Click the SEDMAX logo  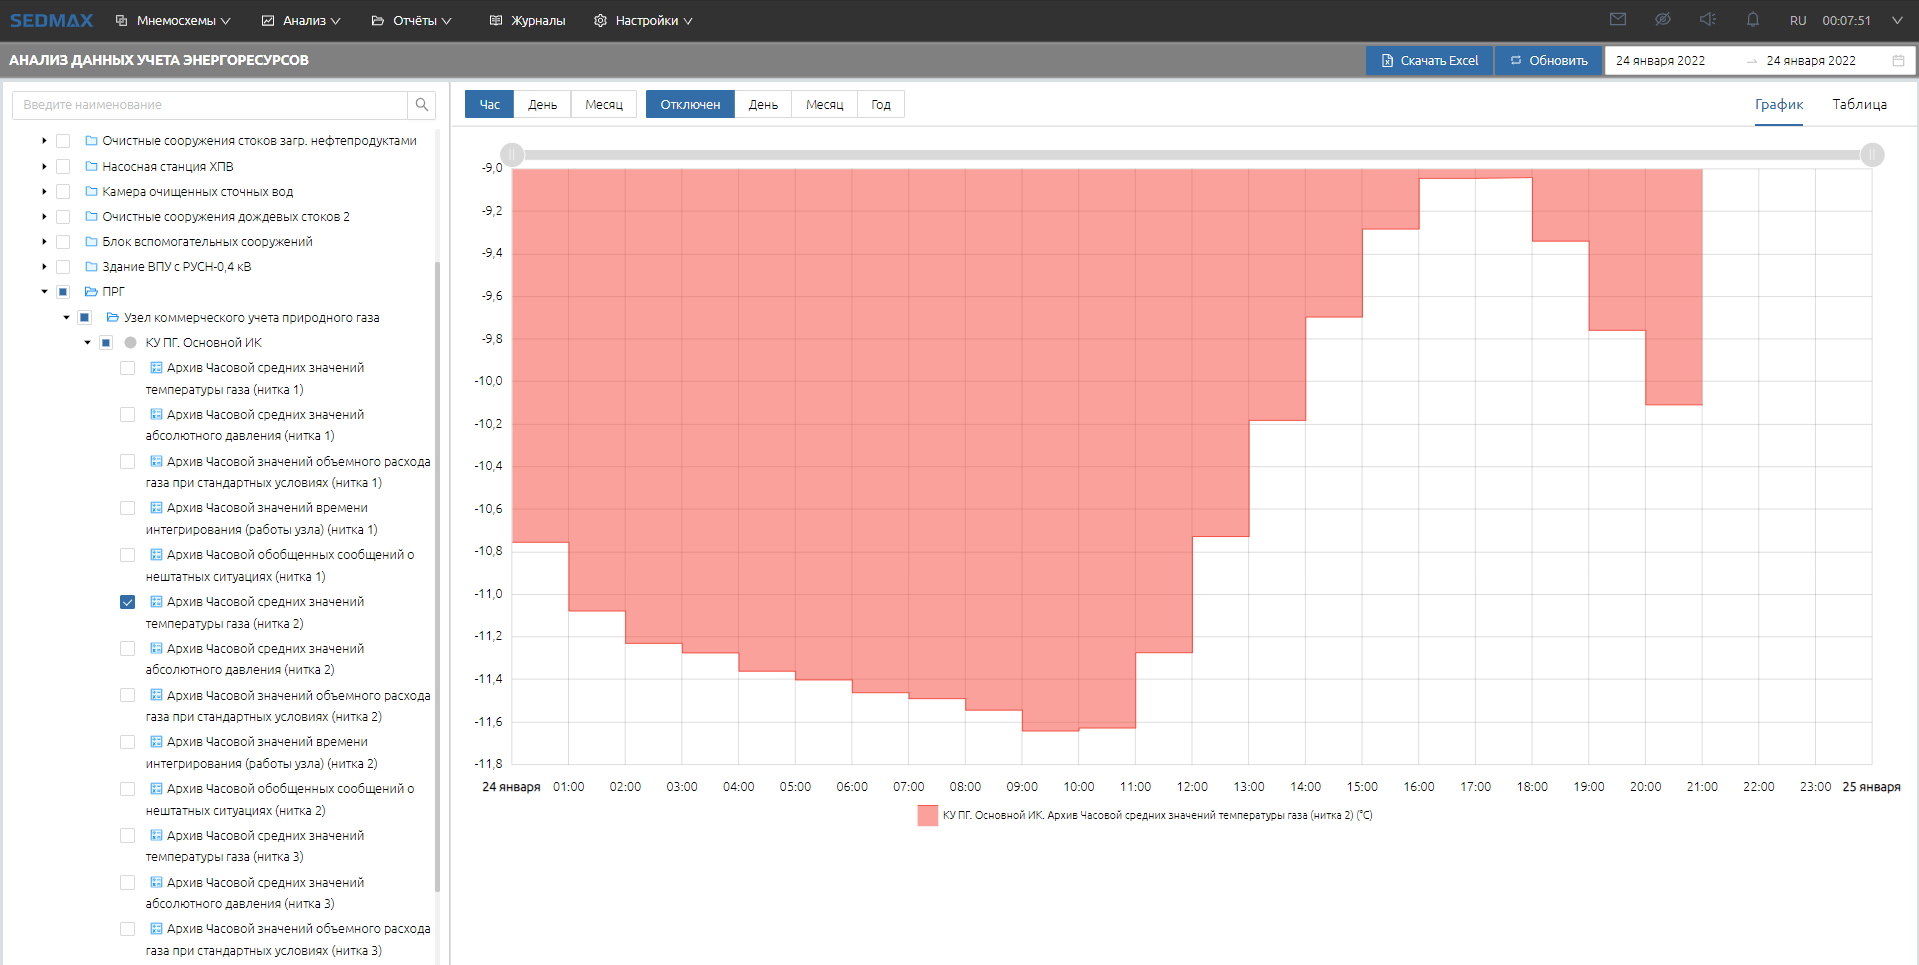51,20
